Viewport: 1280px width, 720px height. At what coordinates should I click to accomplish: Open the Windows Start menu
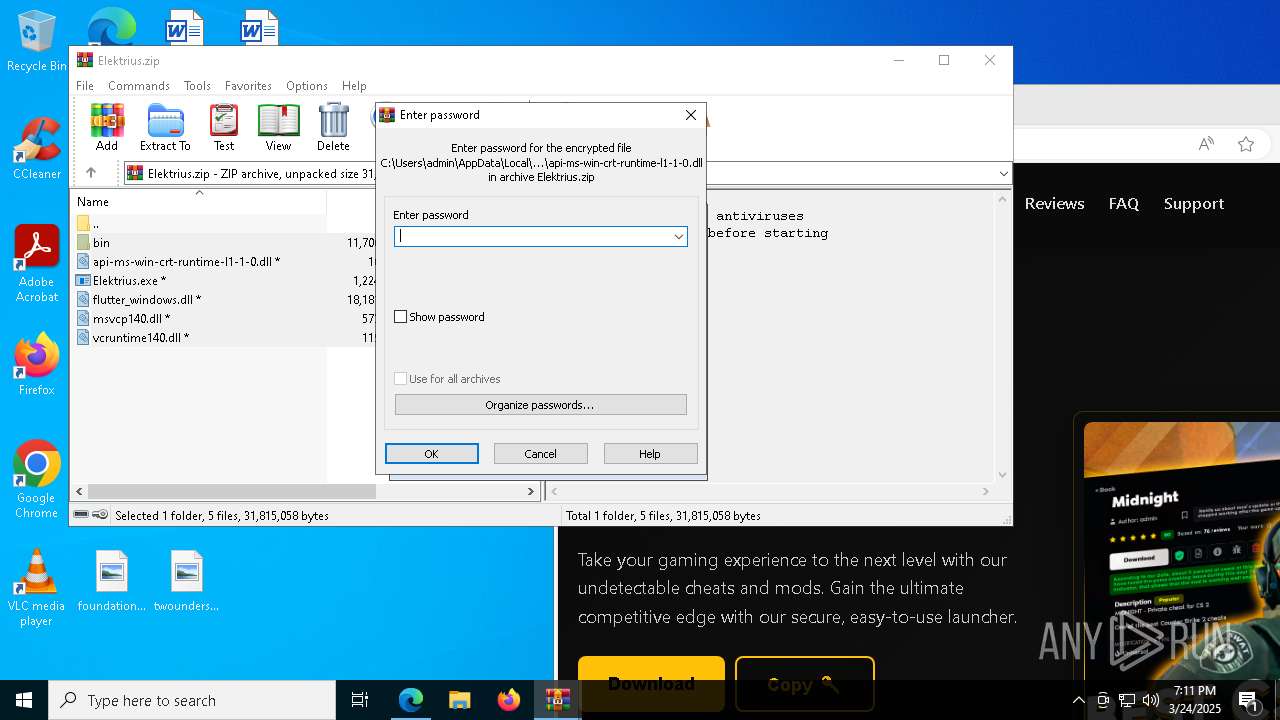click(x=24, y=700)
